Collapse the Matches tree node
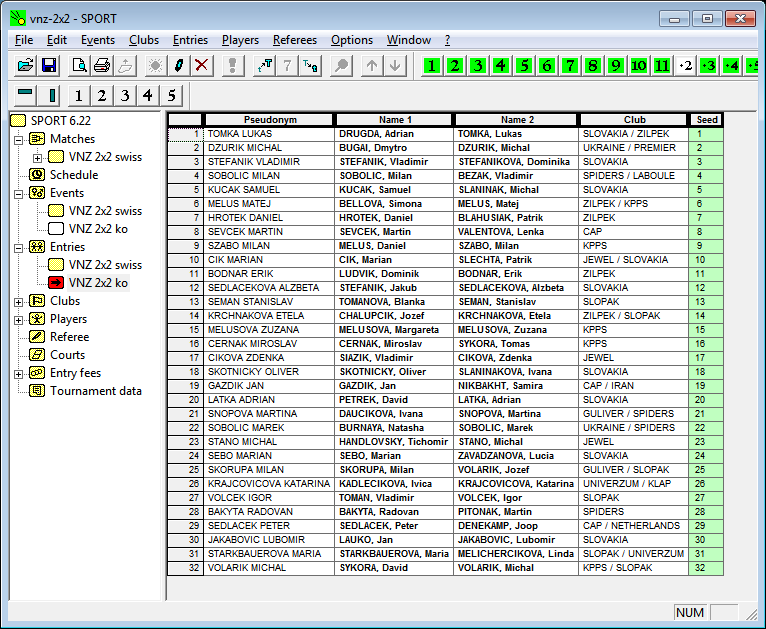 coord(19,139)
